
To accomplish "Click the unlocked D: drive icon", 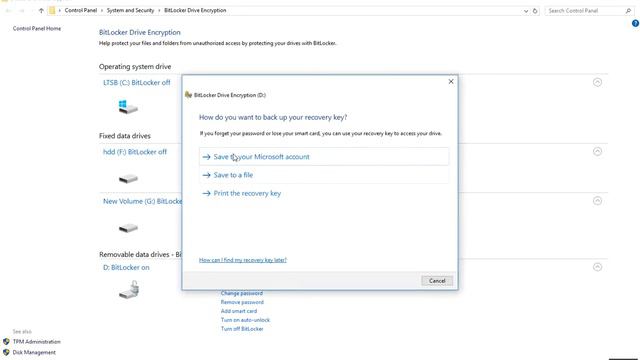I will (129, 289).
